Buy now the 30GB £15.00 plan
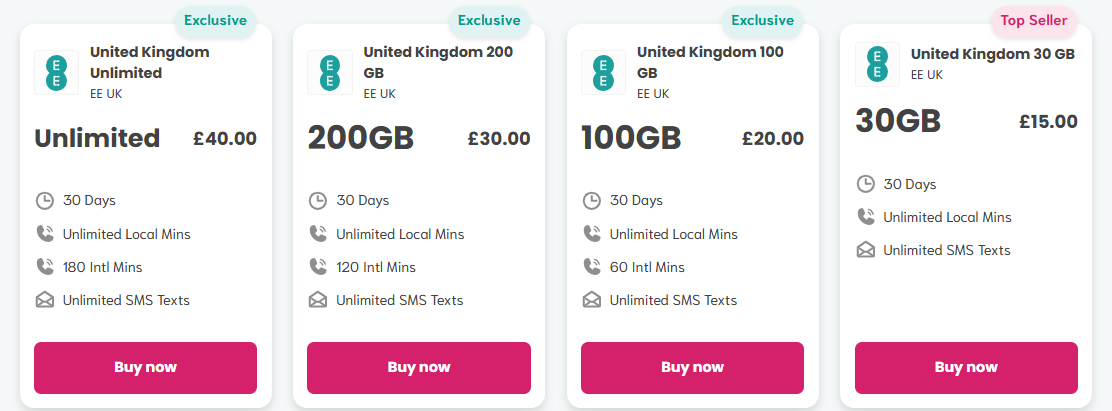Viewport: 1112px width, 411px height. [966, 368]
